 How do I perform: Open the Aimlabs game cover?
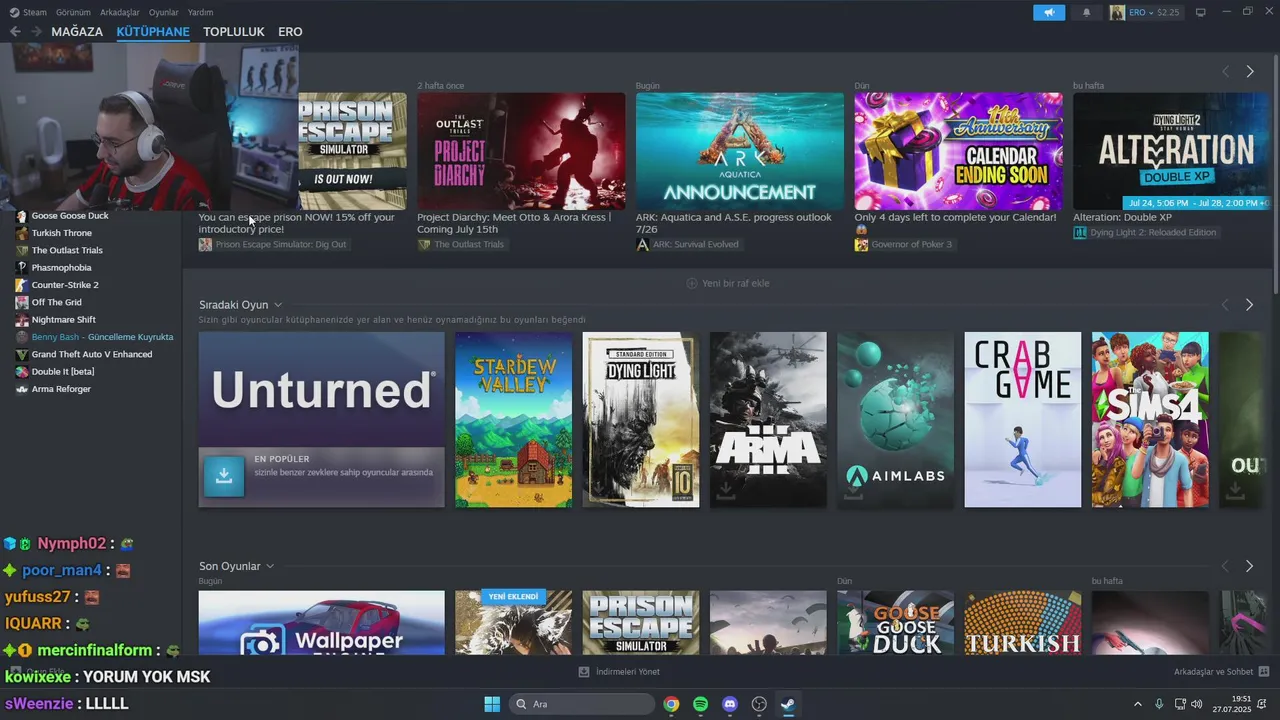coord(896,420)
